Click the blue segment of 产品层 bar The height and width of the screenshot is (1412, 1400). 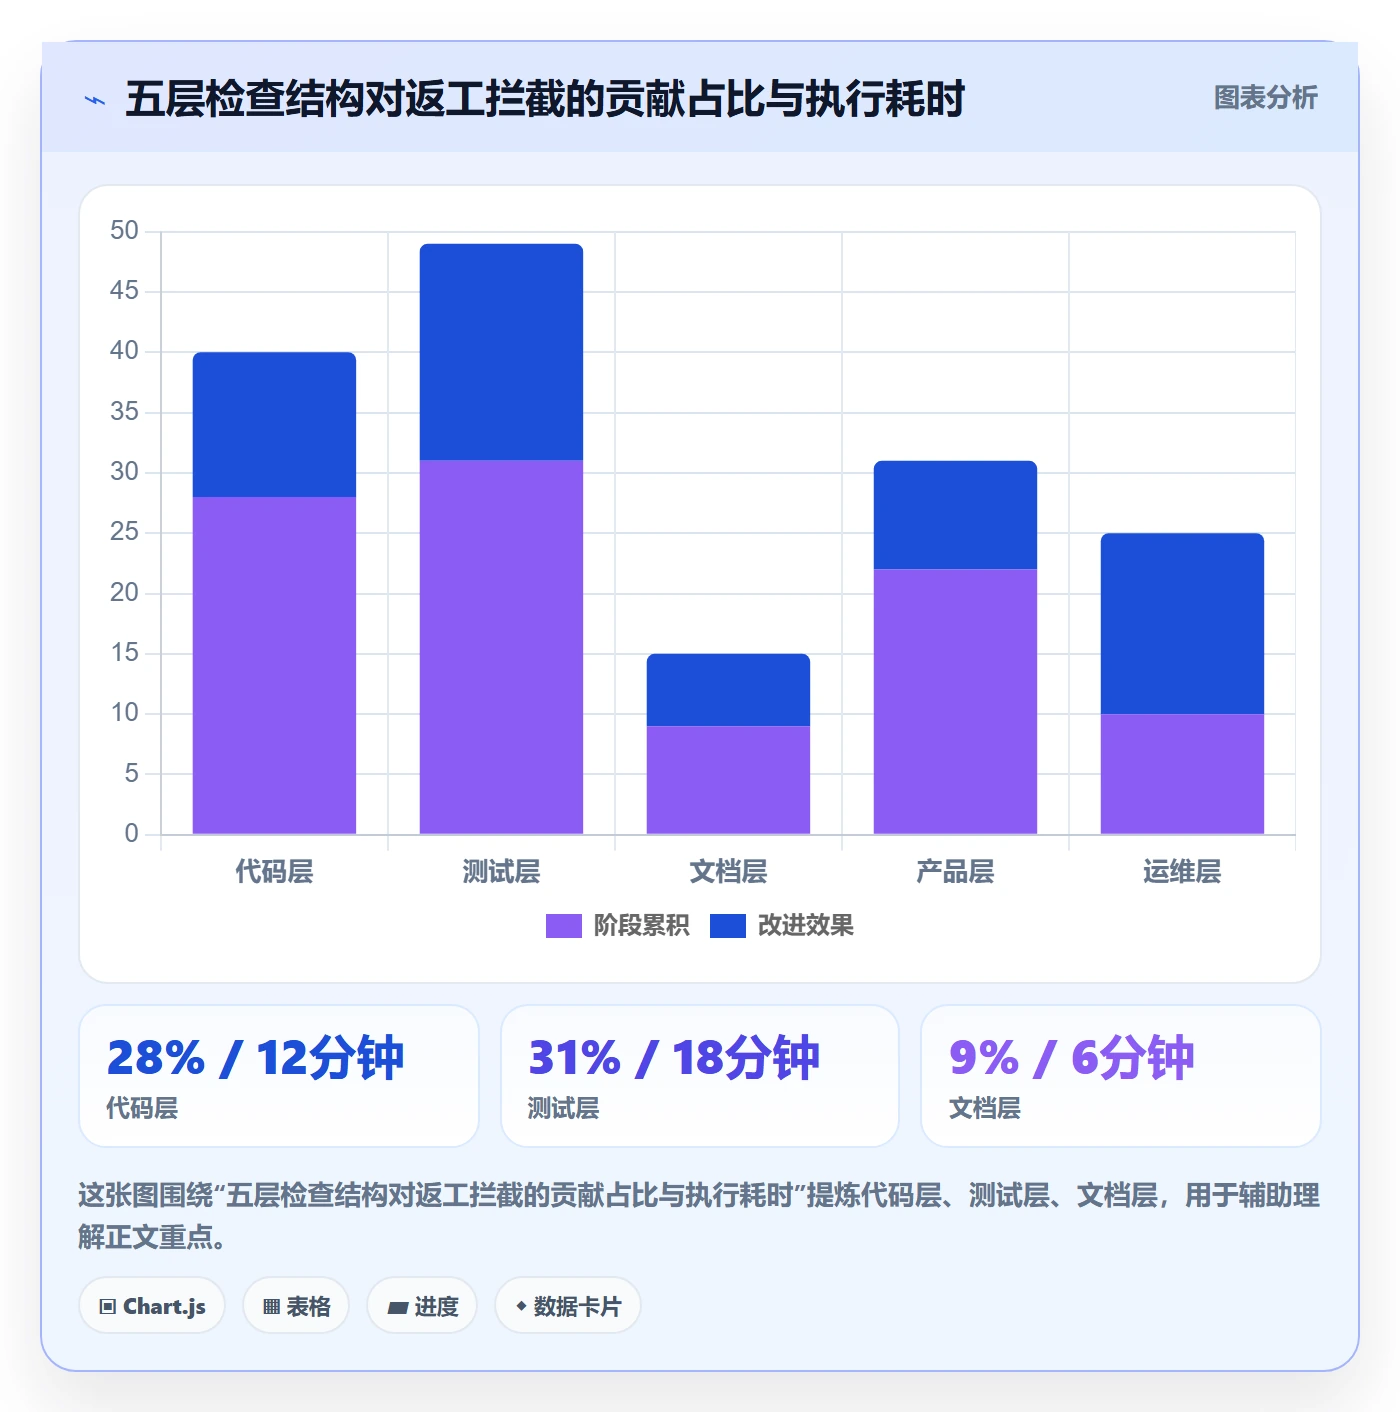click(x=955, y=515)
